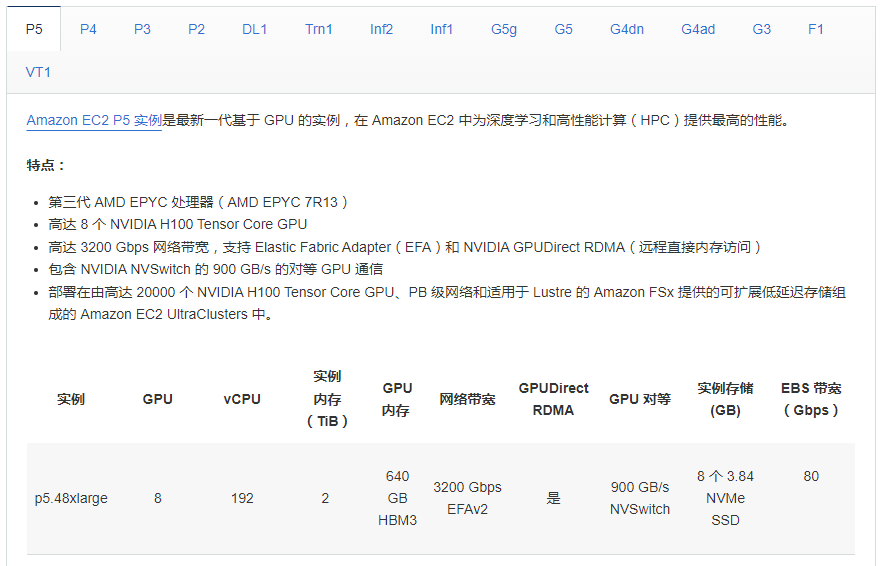
Task: Click the 特点： heading text
Action: pyautogui.click(x=45, y=165)
